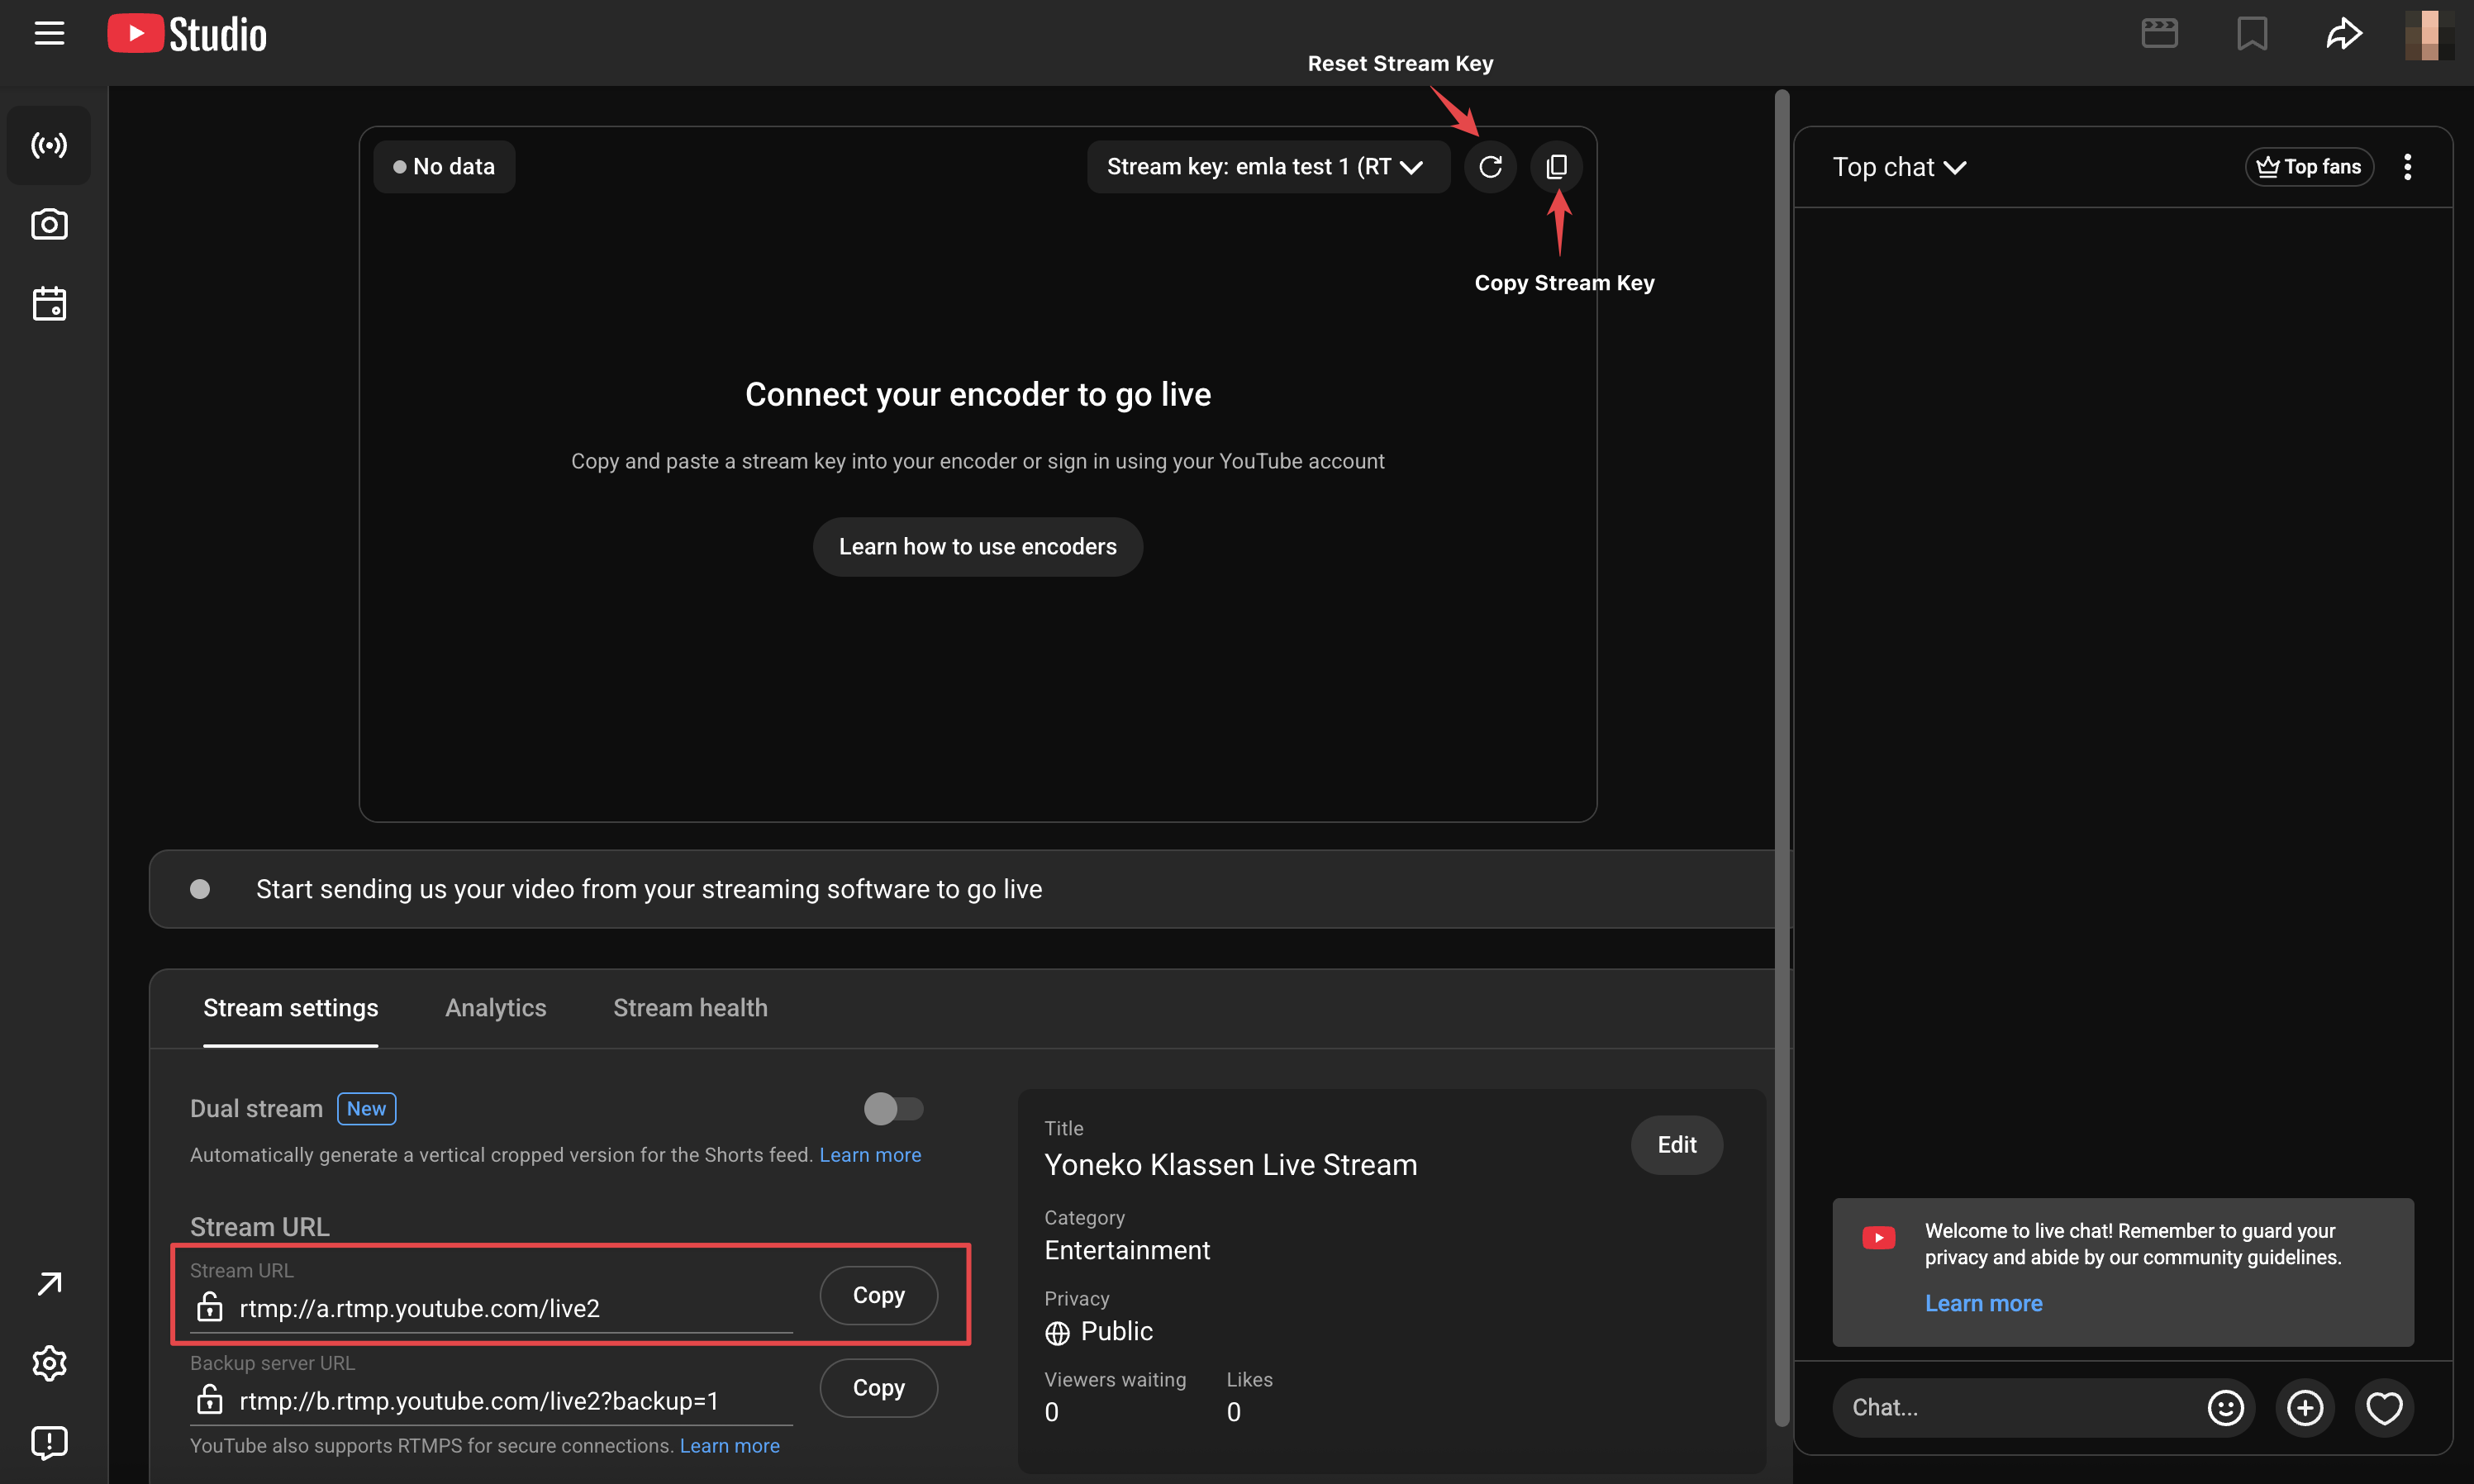This screenshot has width=2474, height=1484.
Task: Click the lock icon beside Stream URL
Action: coord(209,1306)
